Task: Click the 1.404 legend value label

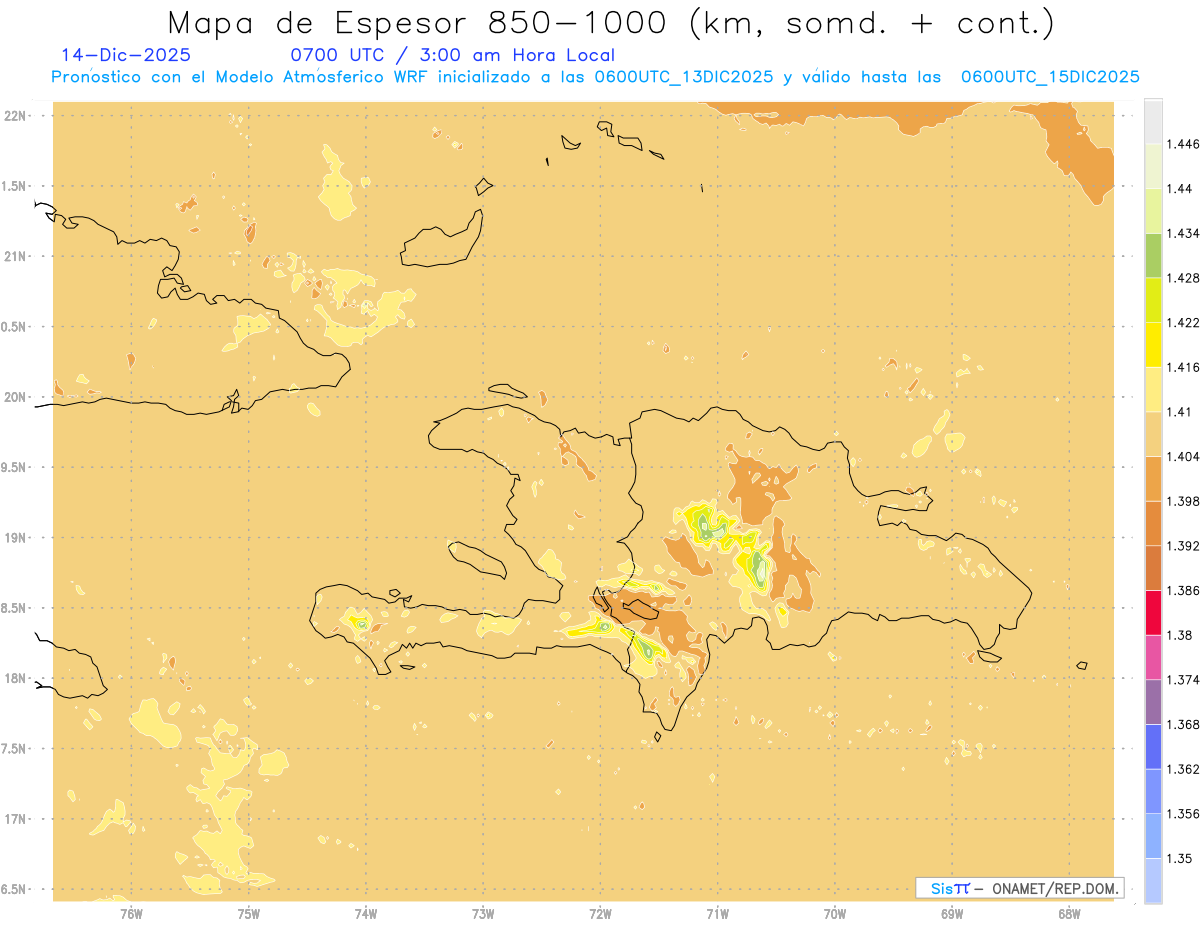Action: tap(1182, 456)
